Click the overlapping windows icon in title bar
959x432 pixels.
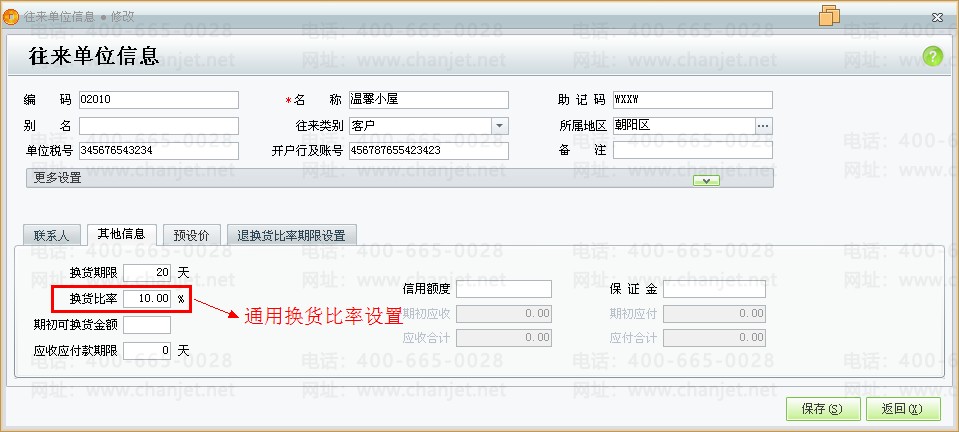click(829, 15)
